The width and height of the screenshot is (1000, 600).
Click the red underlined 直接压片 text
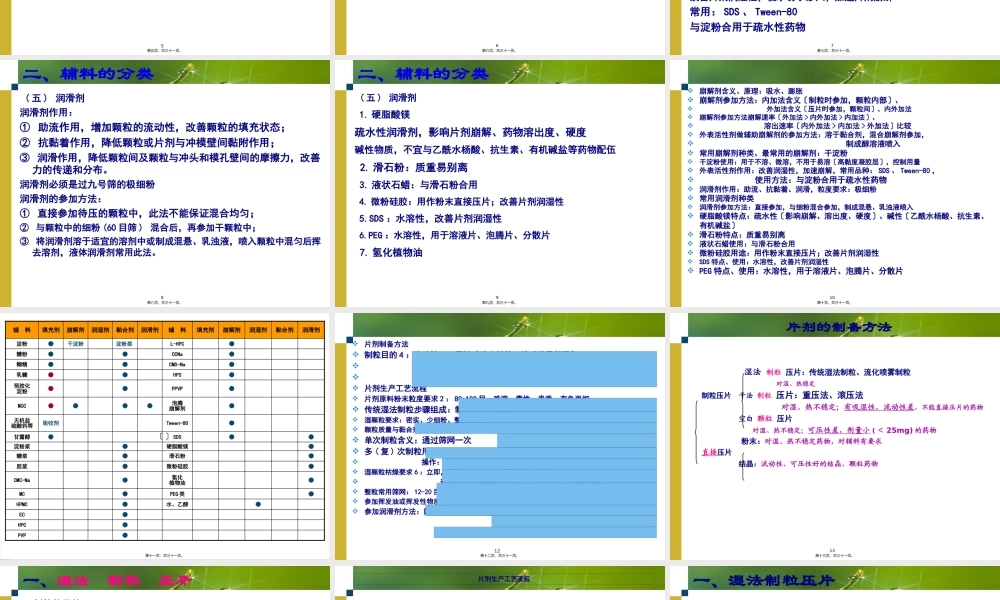717,452
